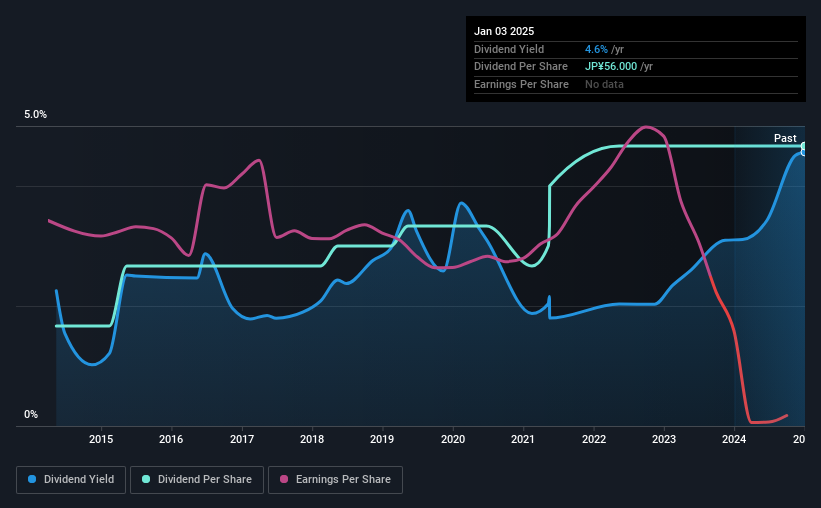Click the 2015 x-axis label
This screenshot has height=508, width=821.
coord(101,439)
